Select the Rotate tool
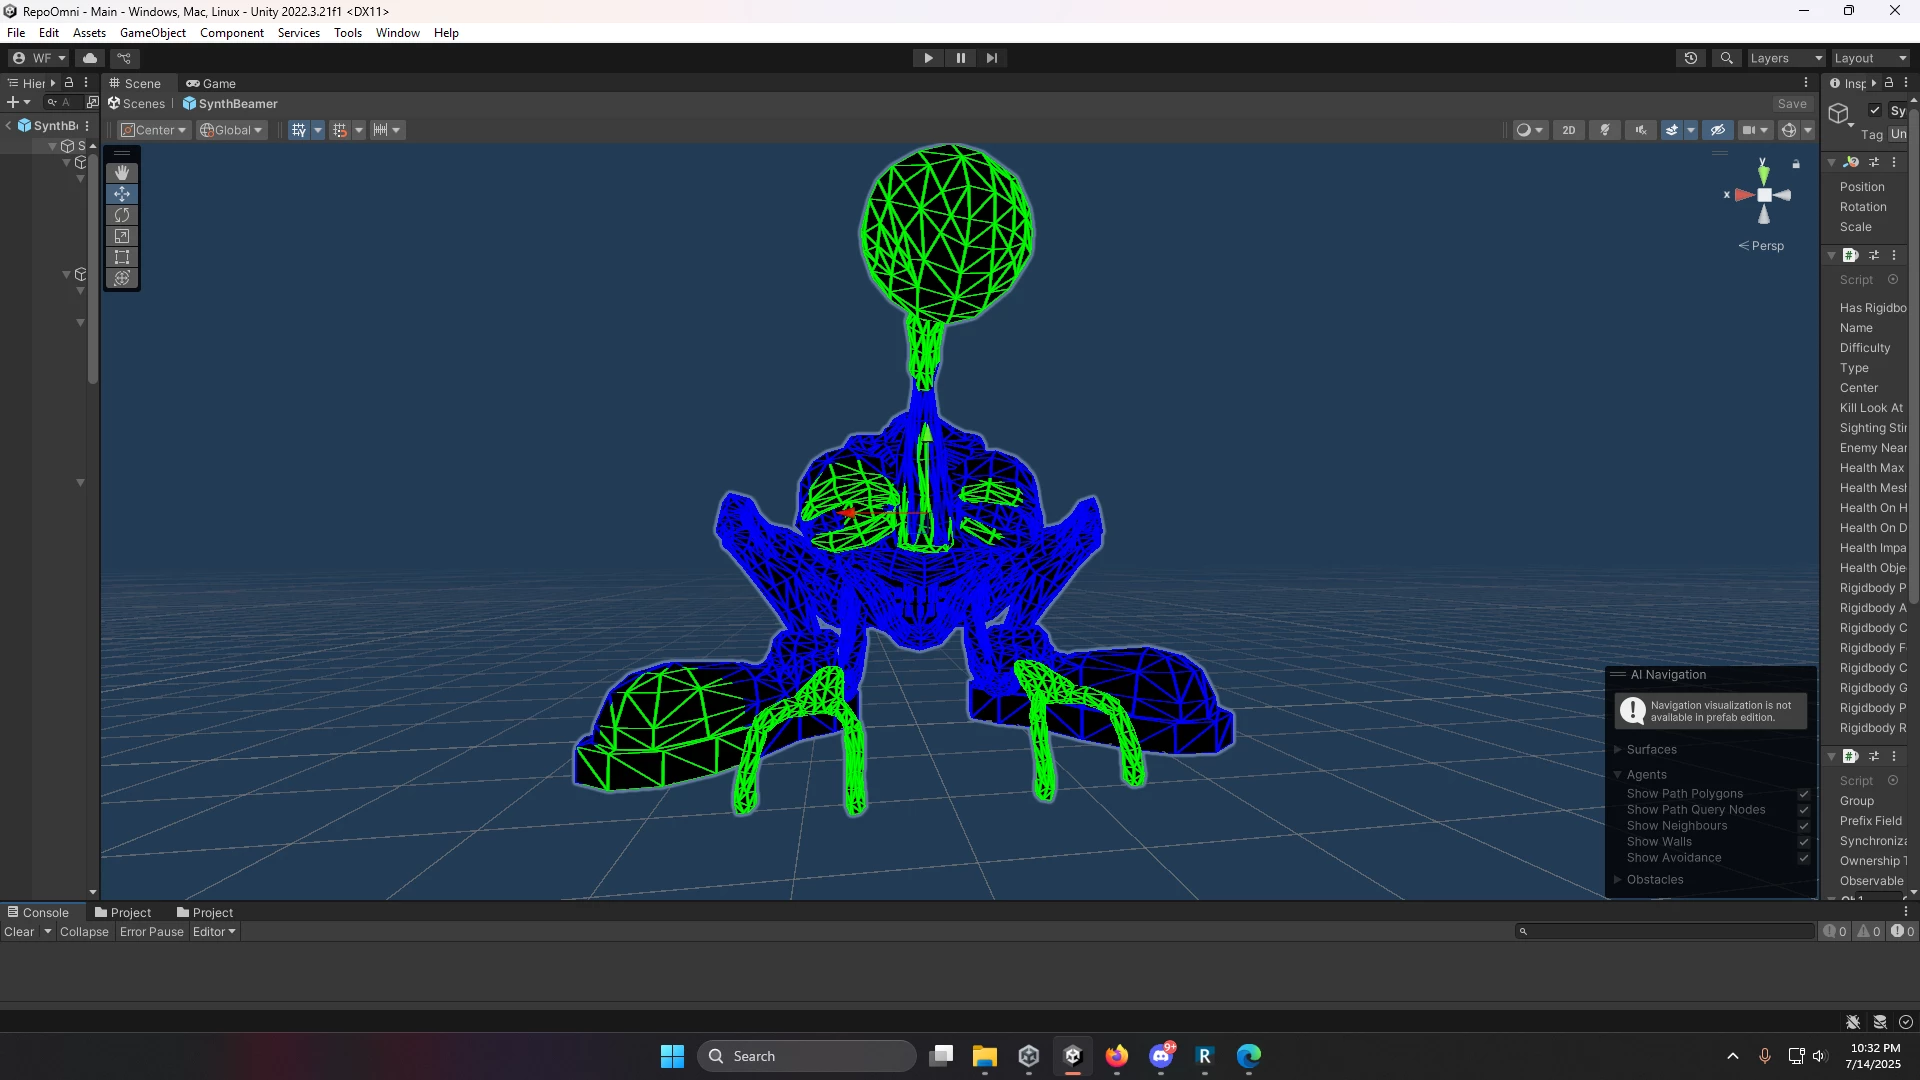Image resolution: width=1920 pixels, height=1080 pixels. tap(122, 215)
